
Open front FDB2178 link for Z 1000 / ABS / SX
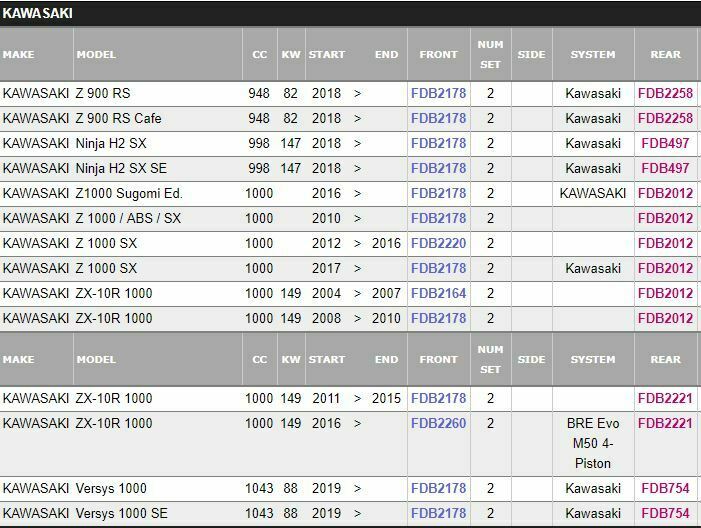click(x=438, y=219)
